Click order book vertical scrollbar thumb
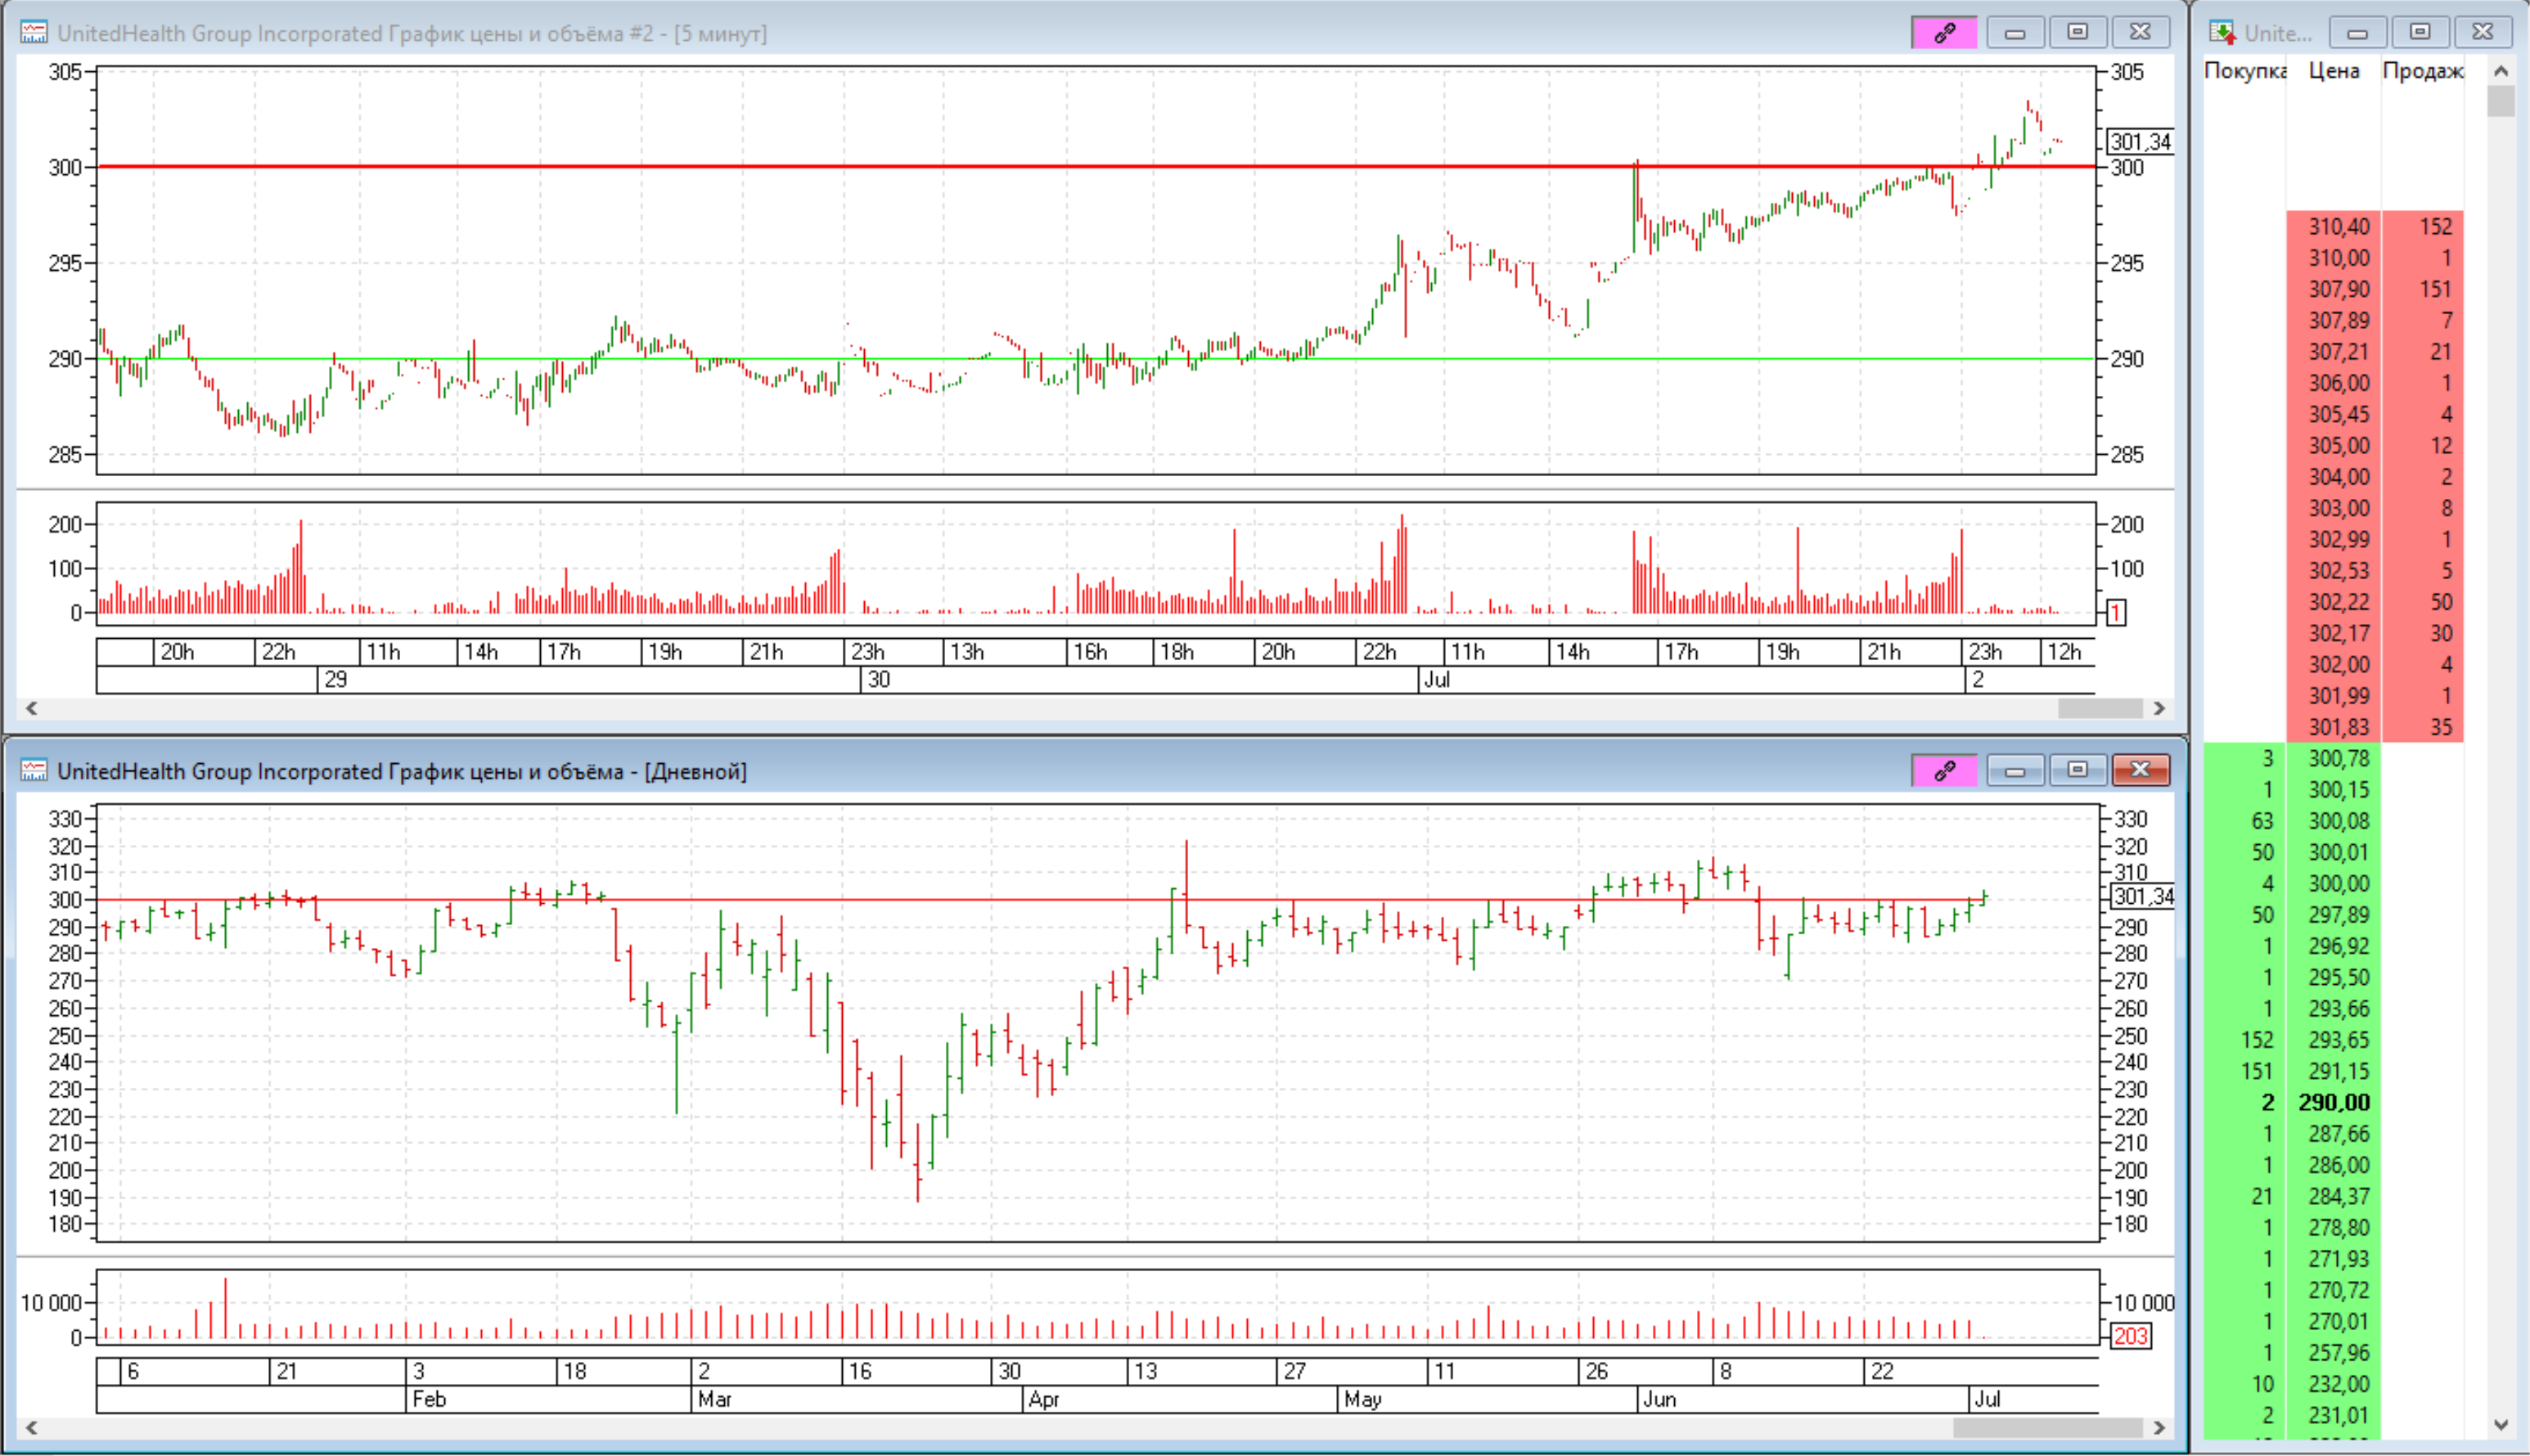 click(2501, 101)
